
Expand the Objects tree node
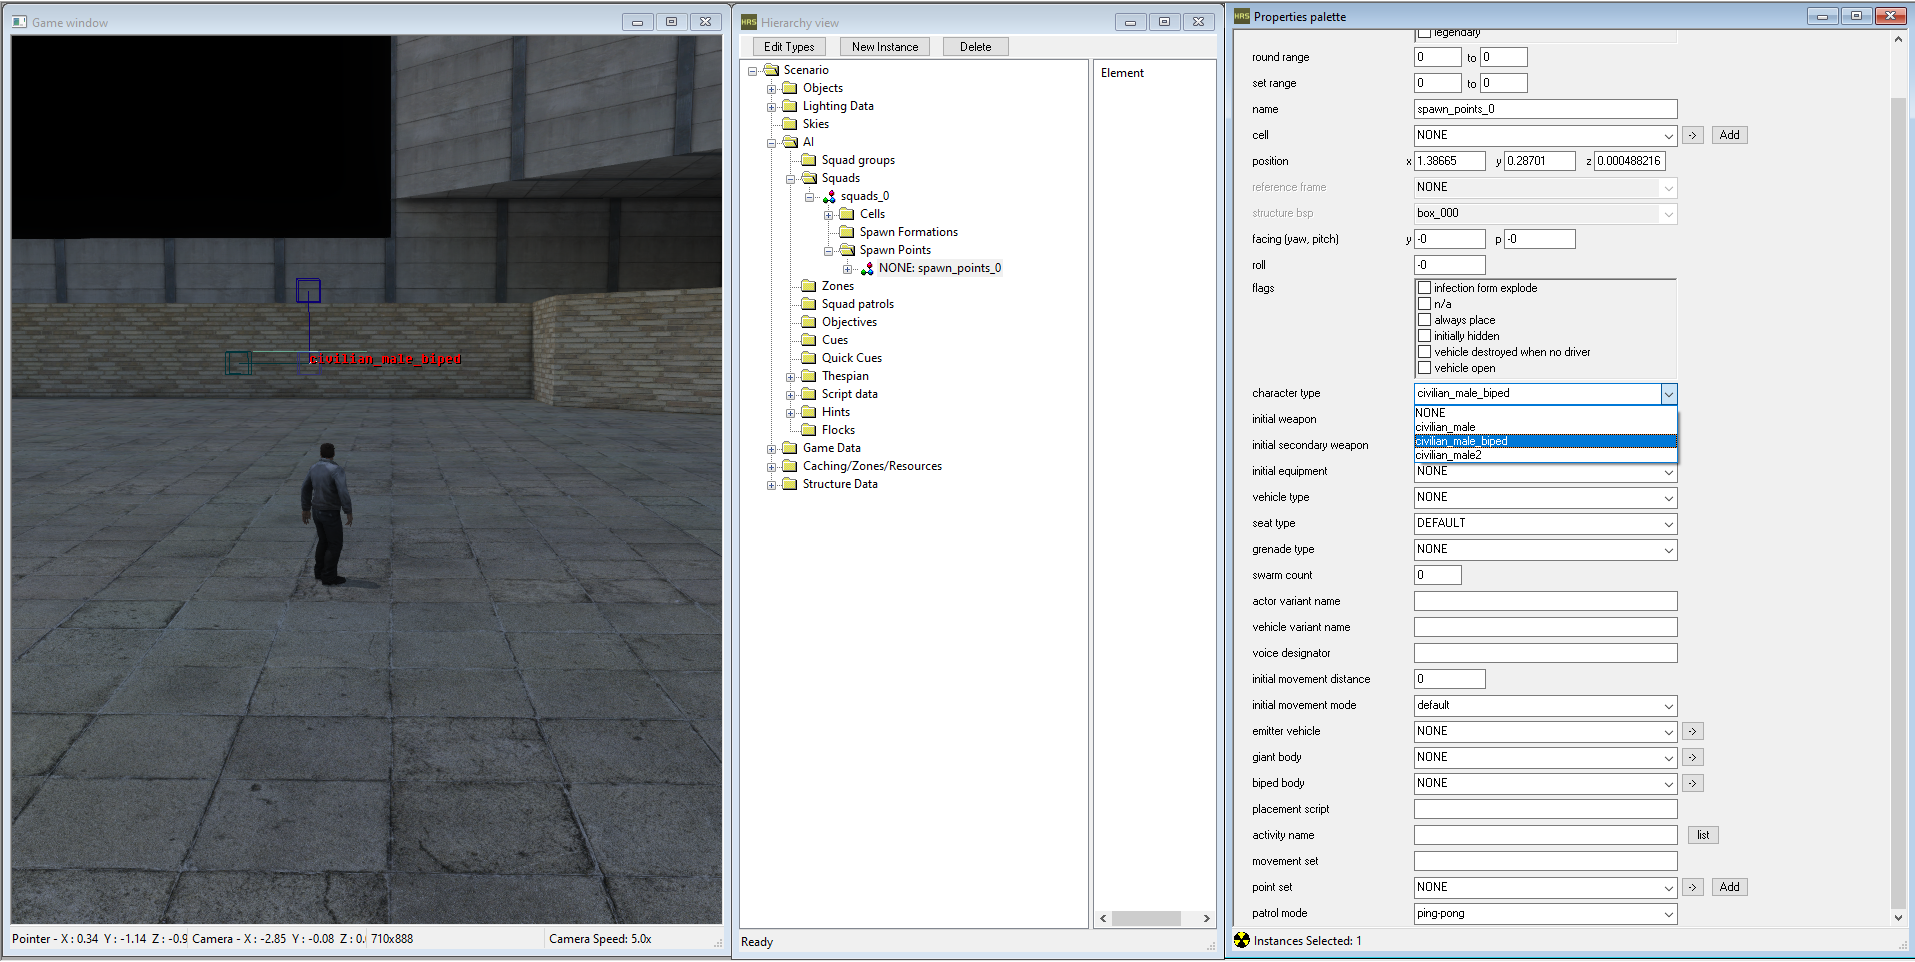[x=772, y=88]
